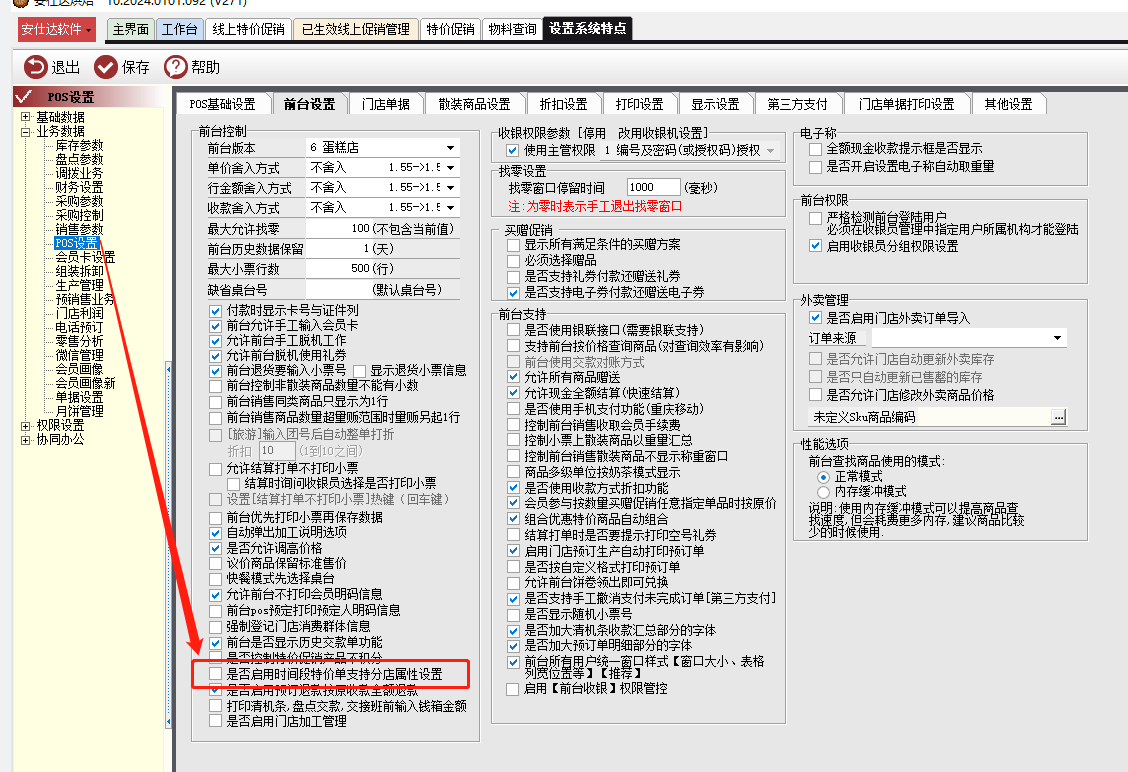
Task: Toggle 付款时显示卡号与证件列 checkbox
Action: pyautogui.click(x=215, y=311)
